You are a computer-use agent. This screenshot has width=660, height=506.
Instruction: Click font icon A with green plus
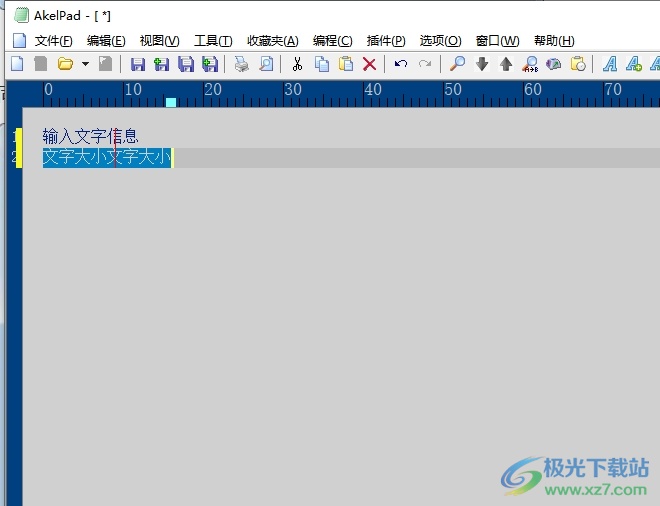click(x=634, y=64)
